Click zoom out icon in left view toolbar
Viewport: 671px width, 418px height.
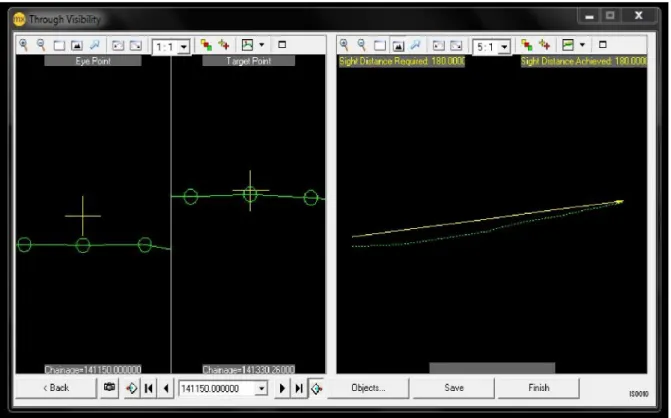click(x=41, y=45)
